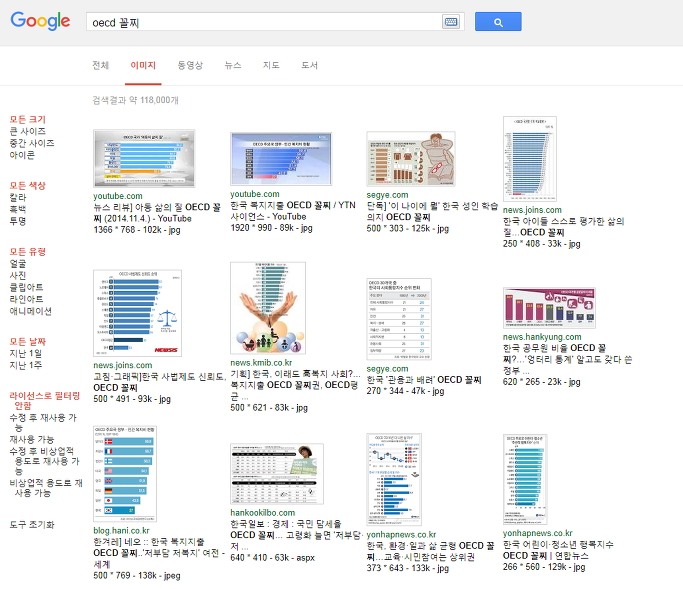Open the segye.com table thumbnail
This screenshot has height=589, width=683.
(399, 319)
